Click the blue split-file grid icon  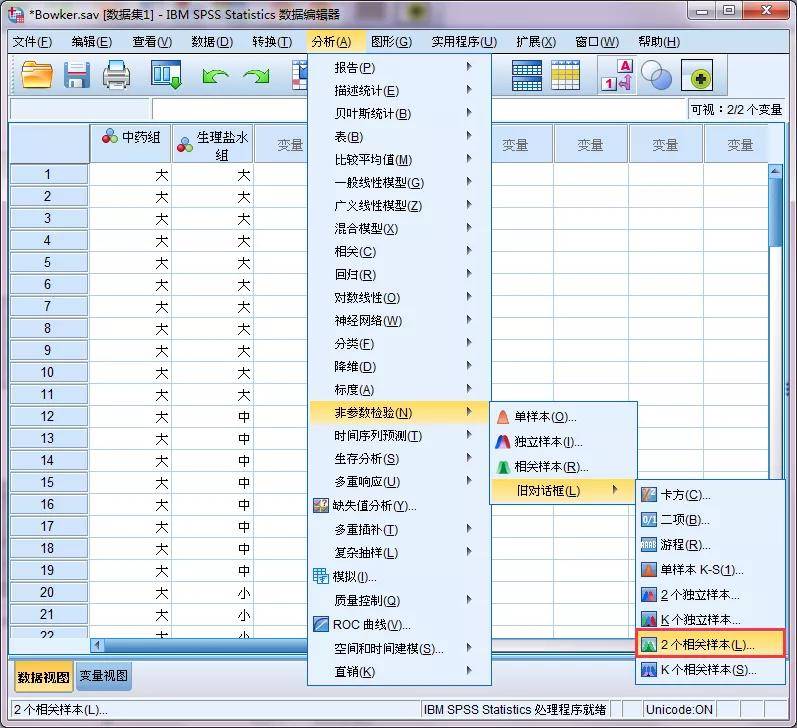[527, 76]
